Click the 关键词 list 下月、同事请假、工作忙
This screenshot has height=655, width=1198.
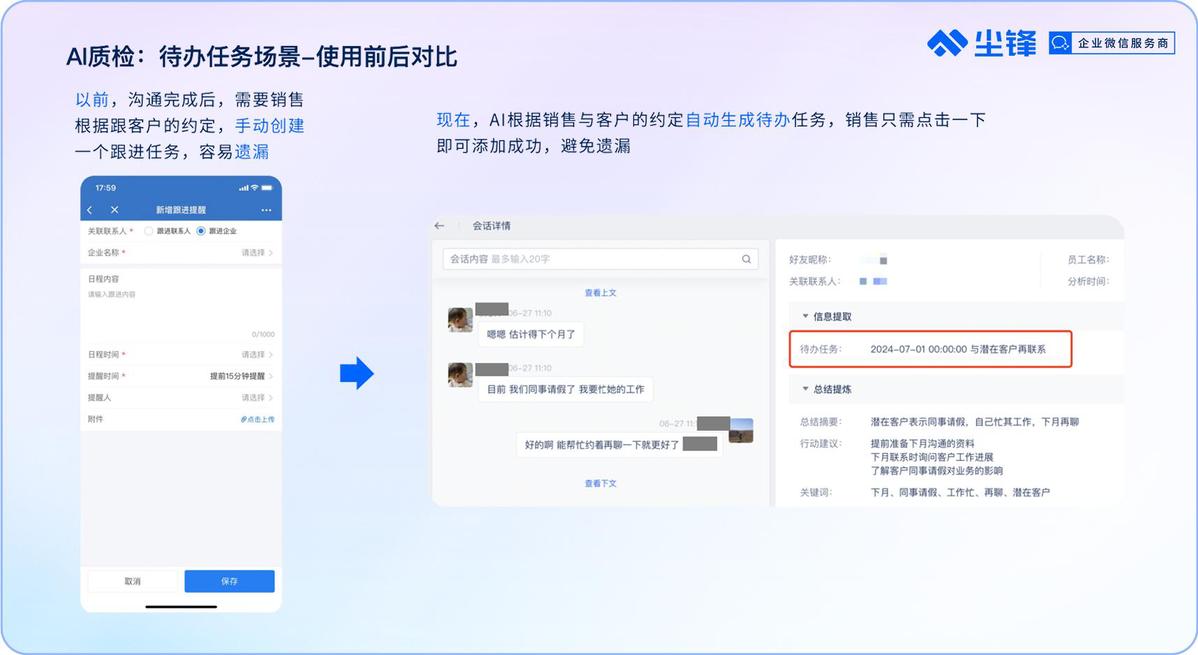(960, 492)
